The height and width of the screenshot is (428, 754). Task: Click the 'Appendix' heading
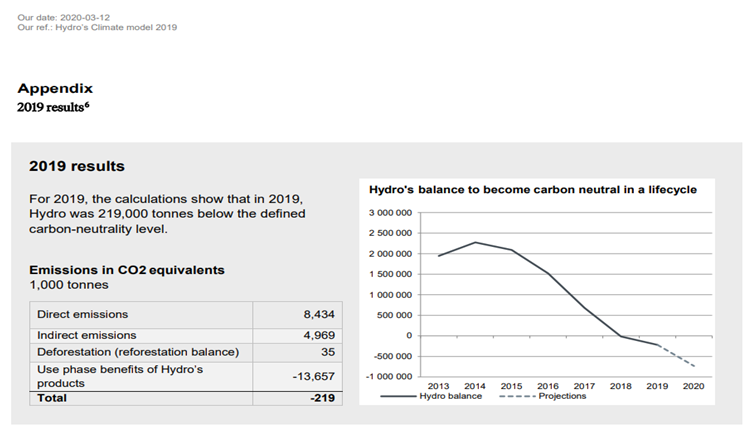point(55,88)
